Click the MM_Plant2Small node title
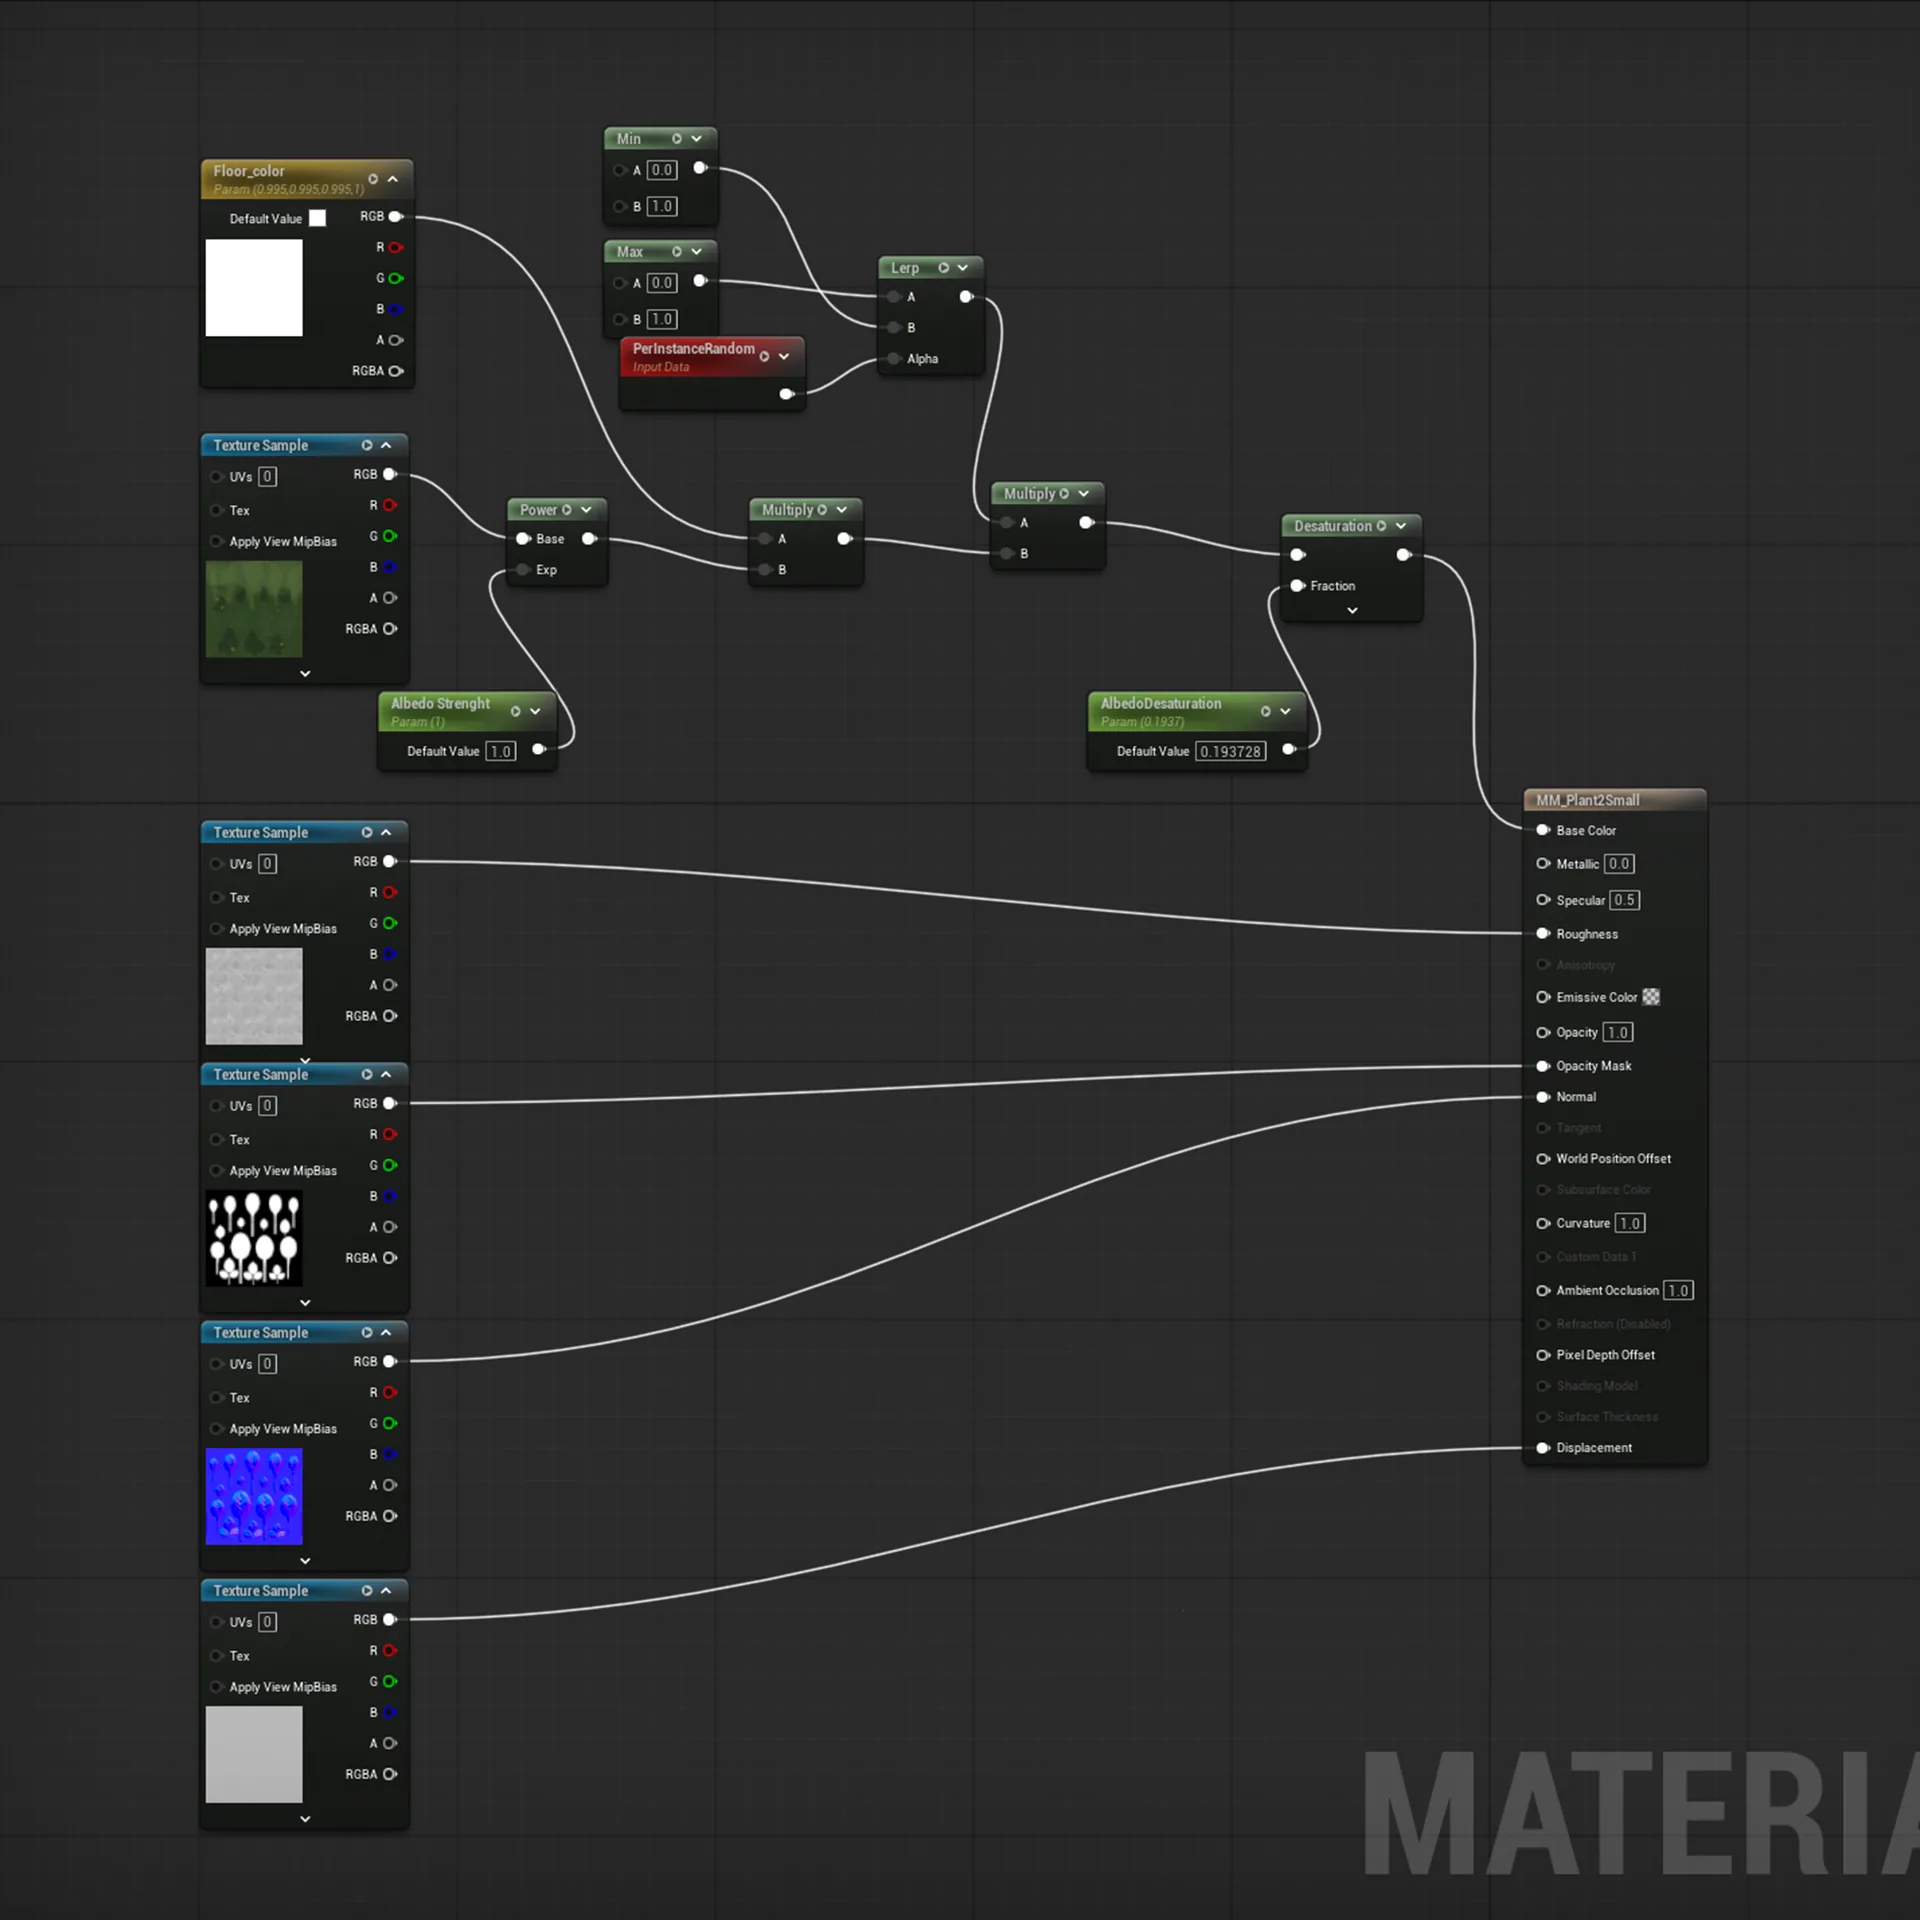Viewport: 1920px width, 1920px height. (x=1587, y=800)
